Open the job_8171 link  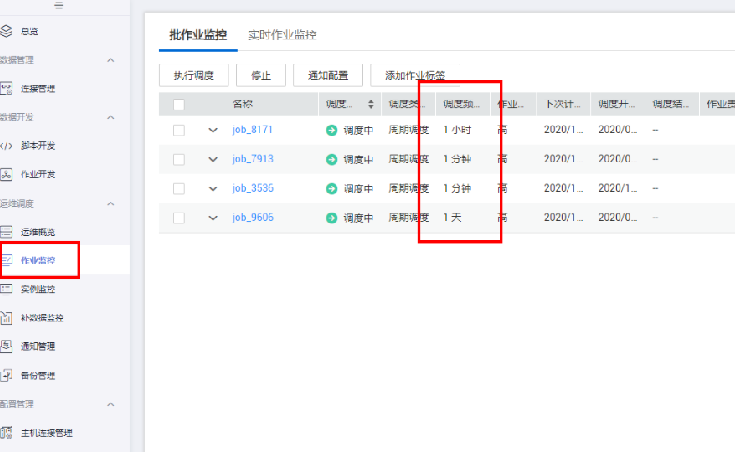click(252, 130)
